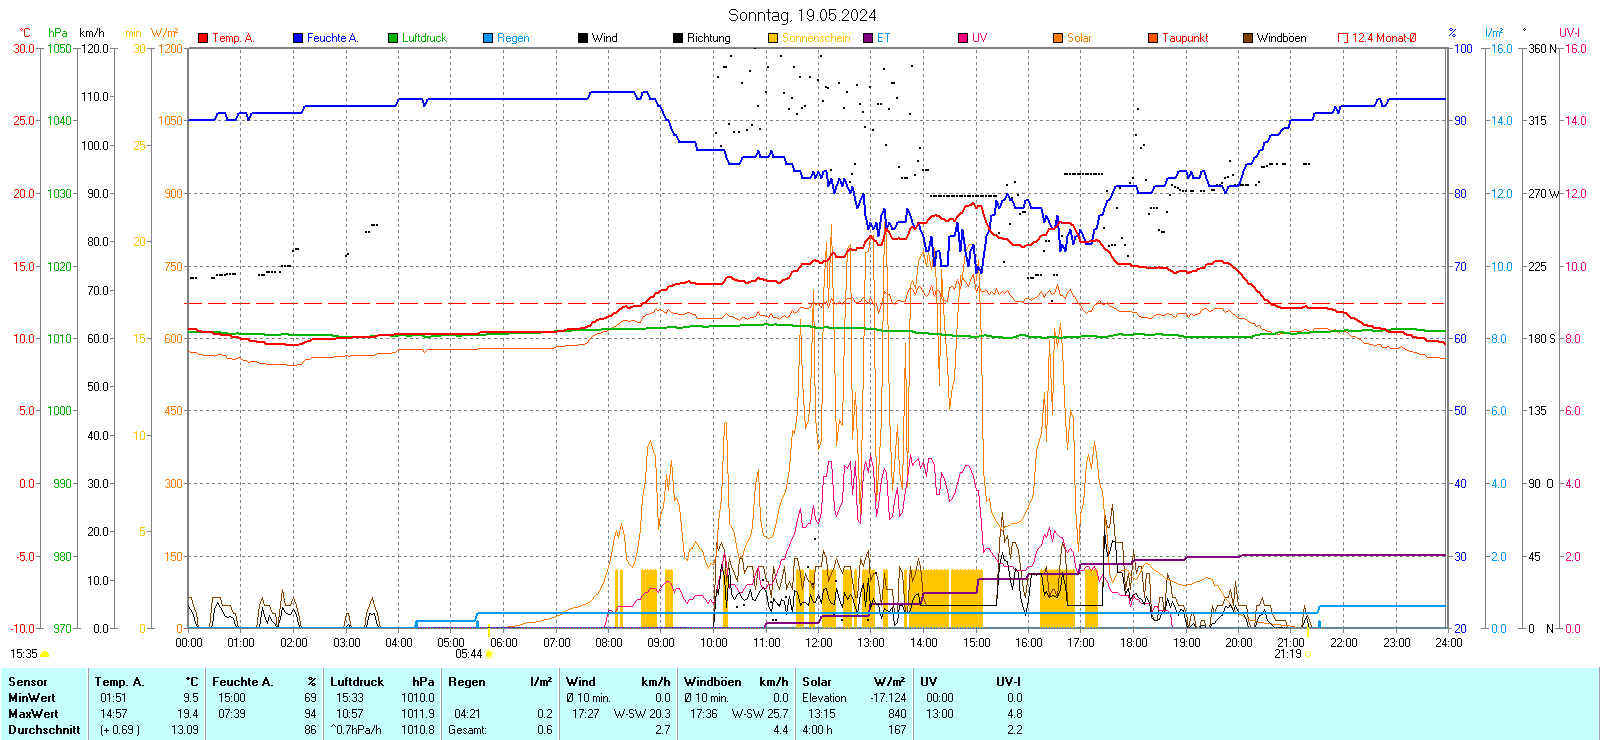1600x740 pixels.
Task: Click the light blue Regen legend square
Action: click(x=488, y=38)
